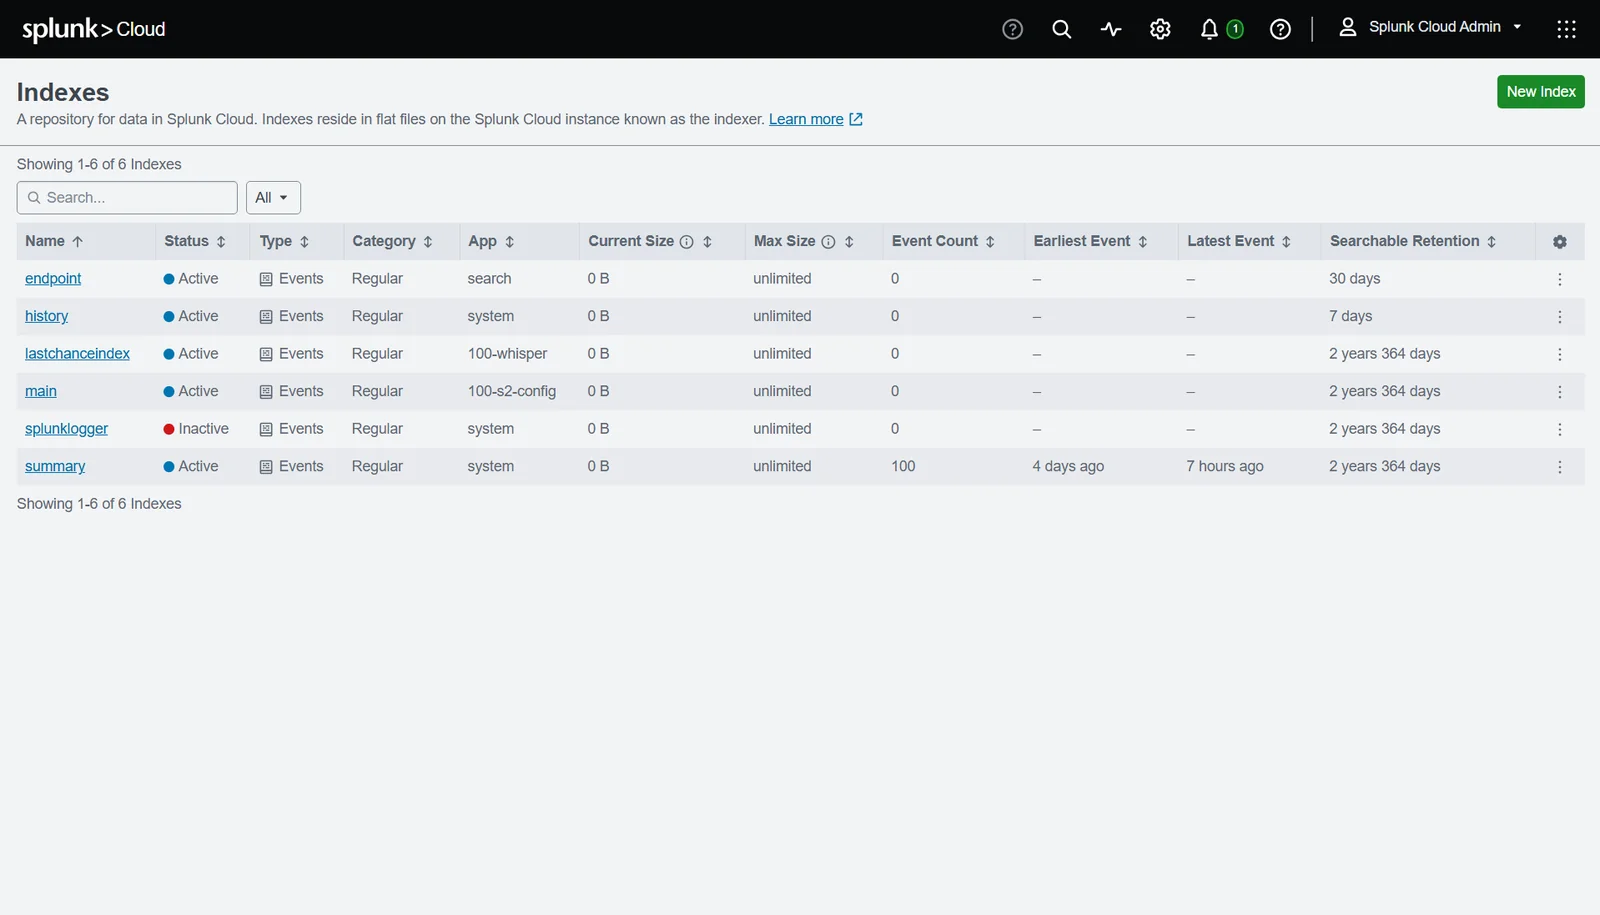This screenshot has width=1600, height=915.
Task: Click Events type icon in history row
Action: [x=266, y=317]
